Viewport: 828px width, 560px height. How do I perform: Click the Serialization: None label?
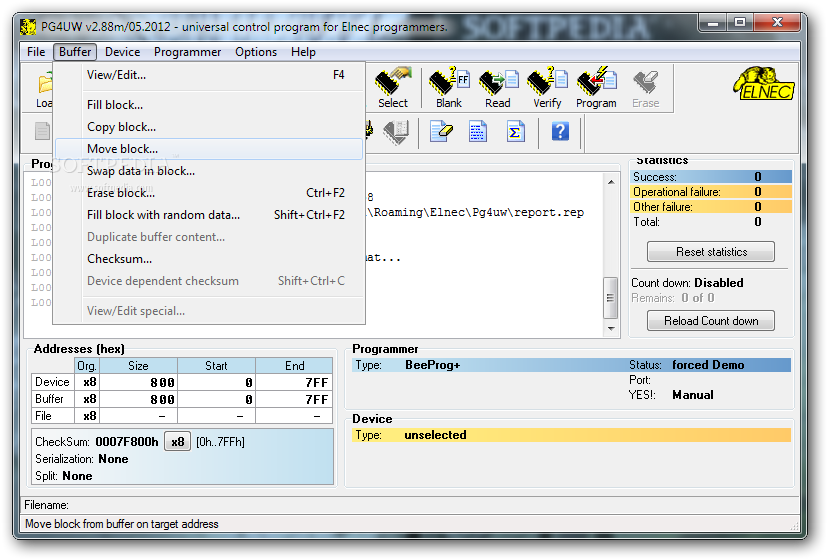82,459
